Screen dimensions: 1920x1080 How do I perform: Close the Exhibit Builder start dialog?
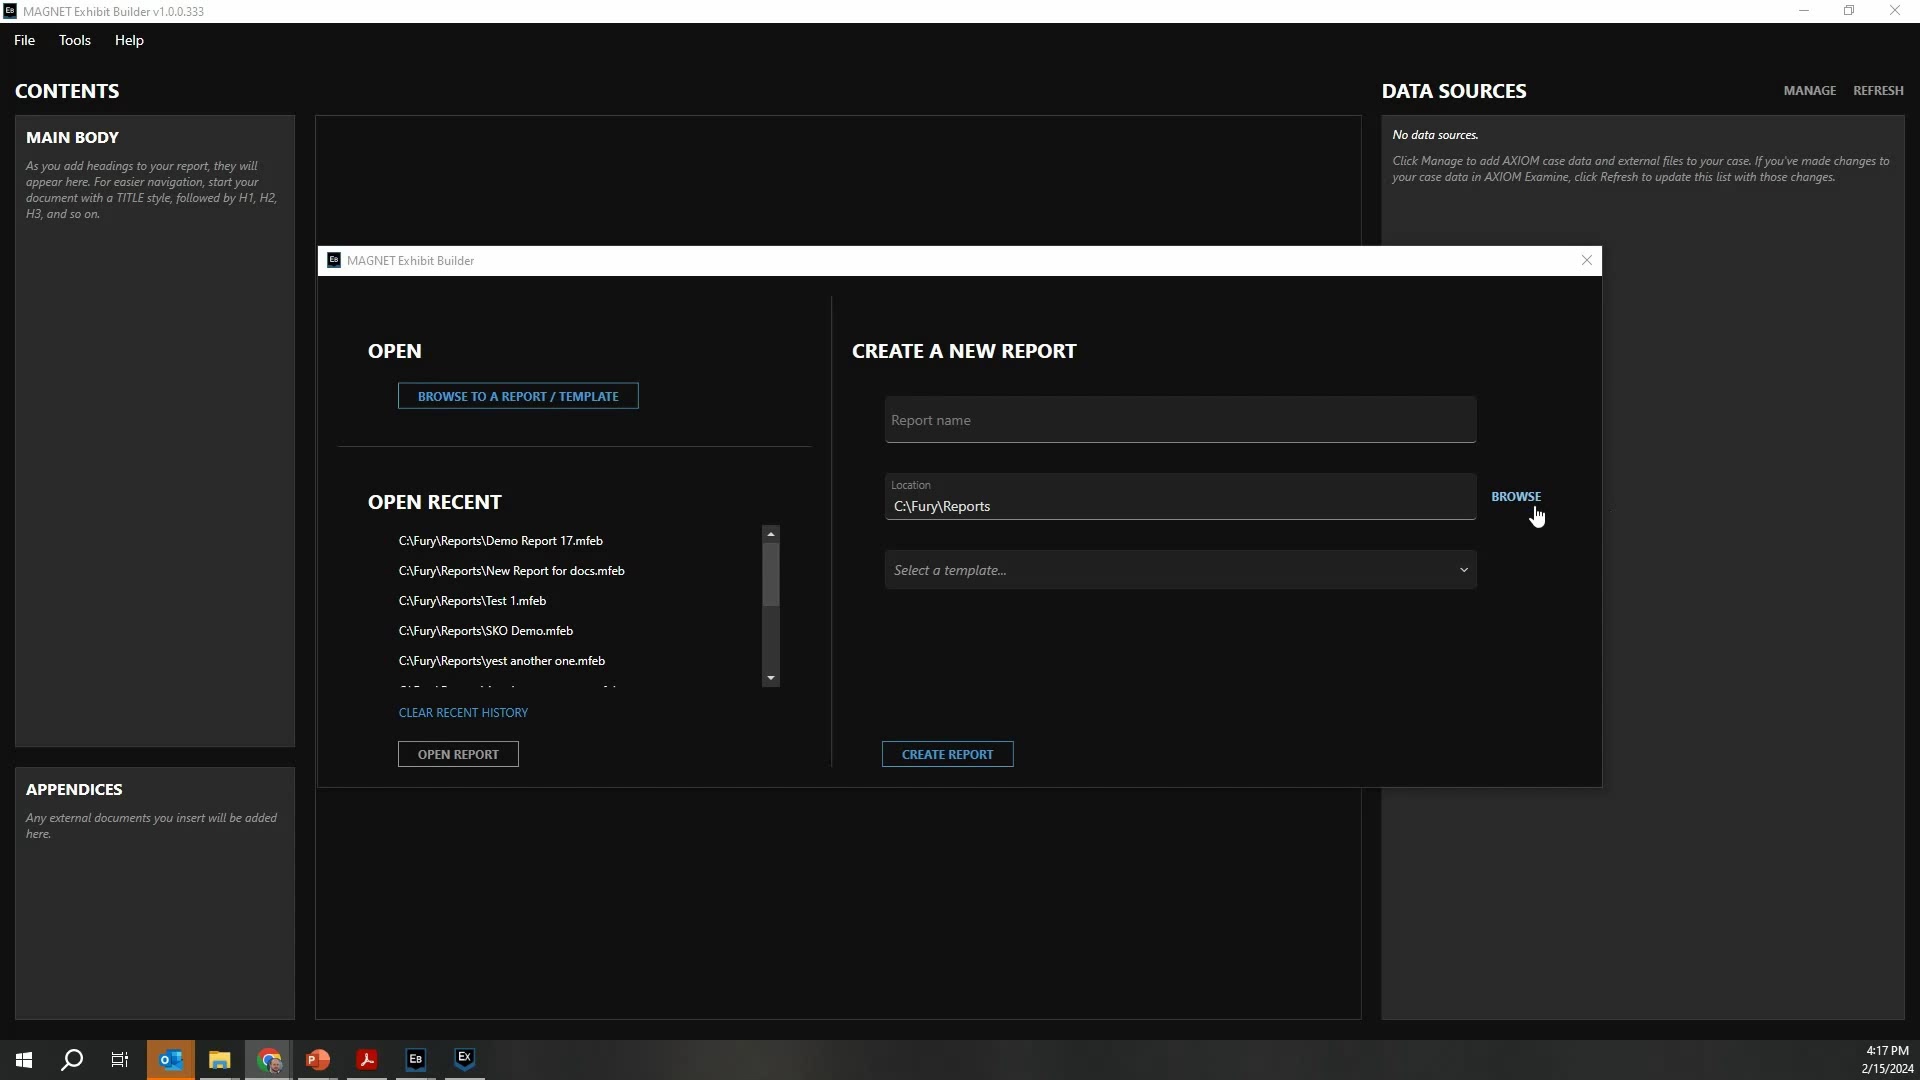(1586, 260)
